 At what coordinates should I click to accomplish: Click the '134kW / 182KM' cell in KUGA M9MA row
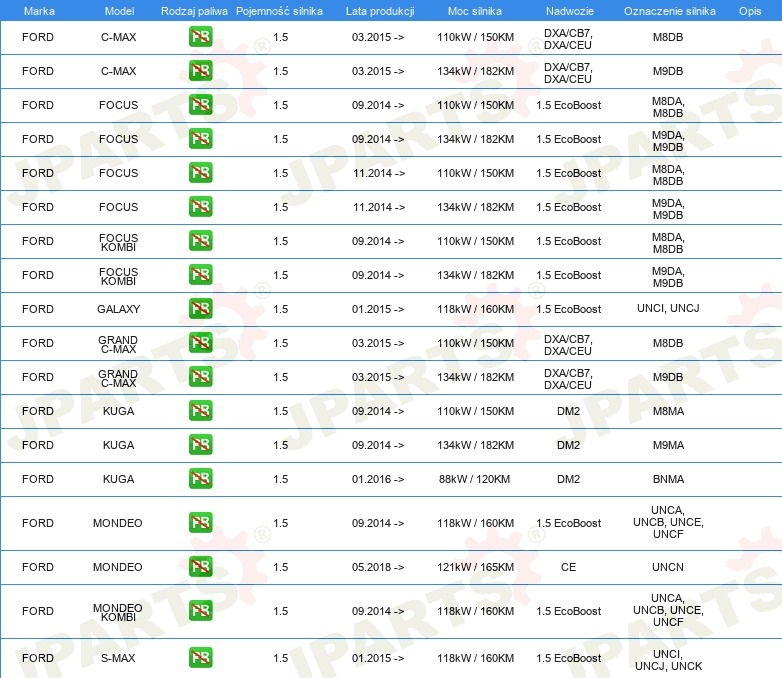click(x=475, y=445)
